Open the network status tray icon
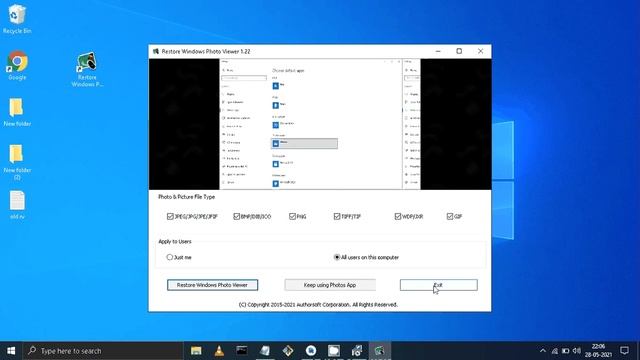 554,351
